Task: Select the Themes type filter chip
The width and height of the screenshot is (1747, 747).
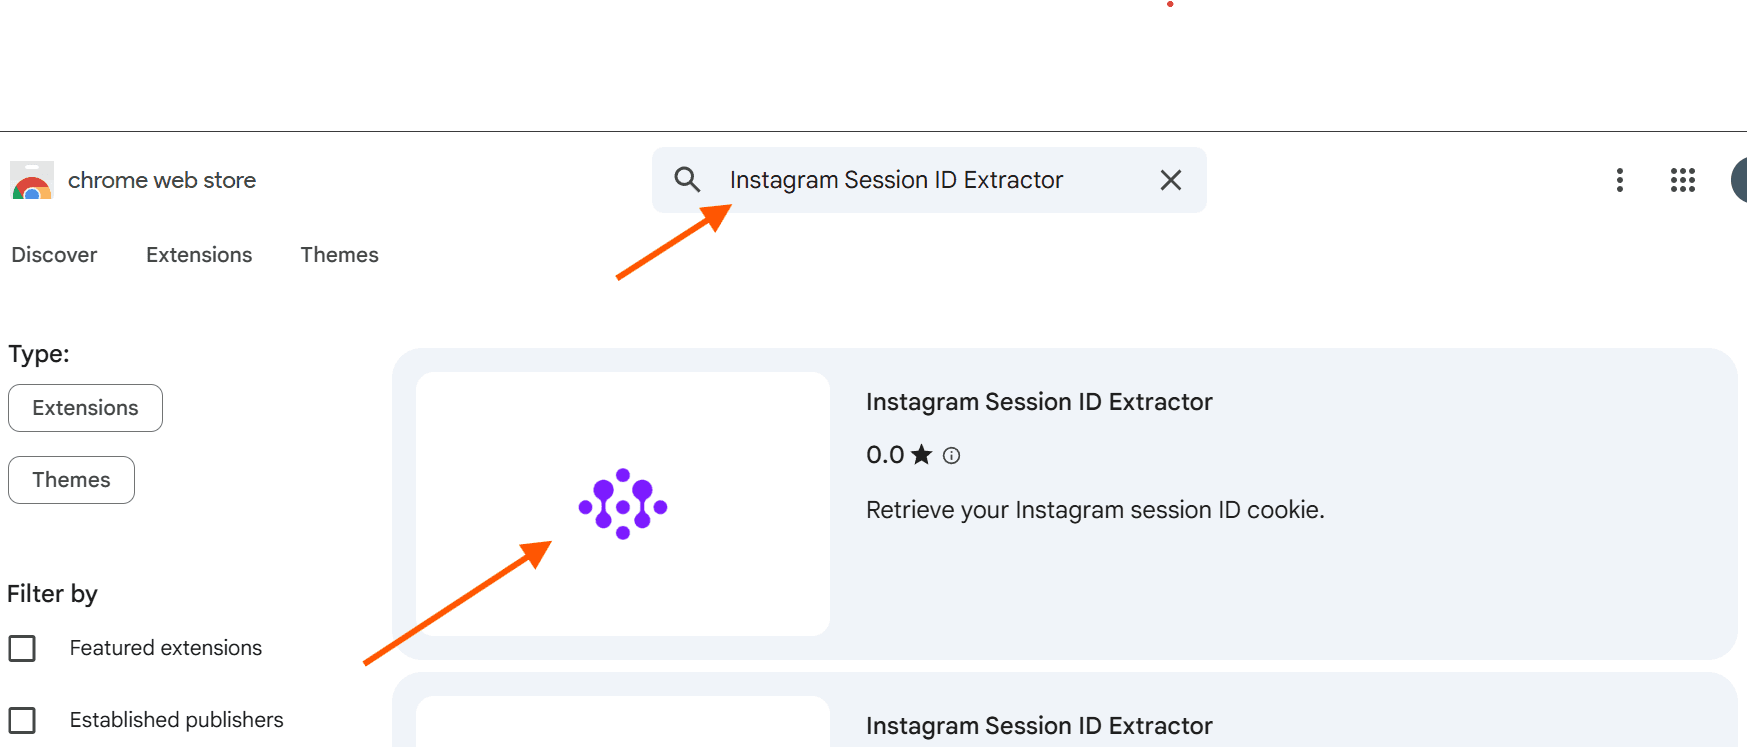Action: point(71,480)
